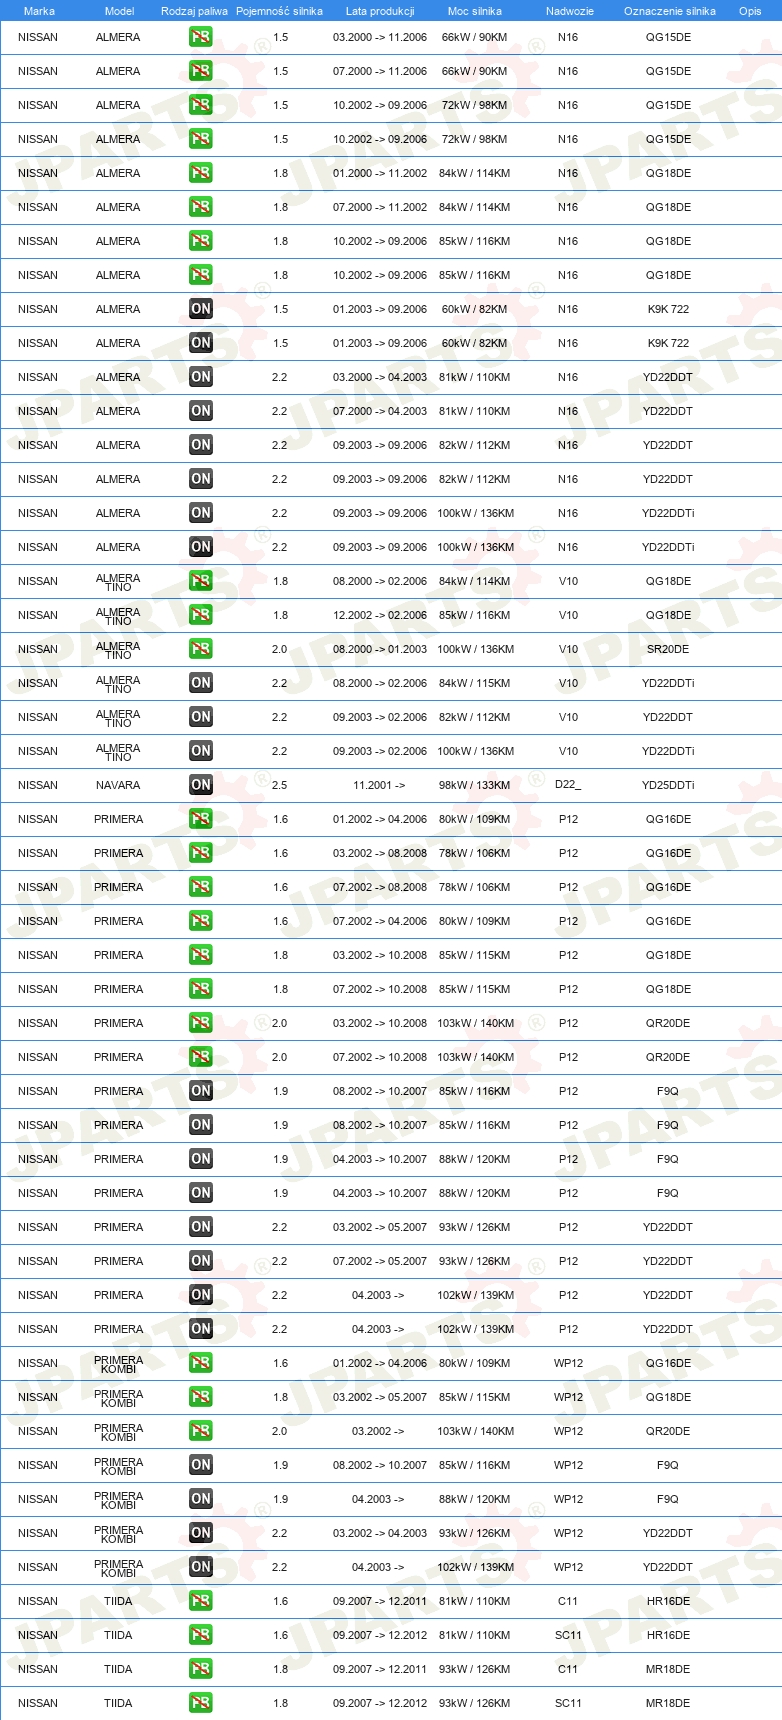Screen dimensions: 782x1720
Task: Click ON icon for Primera P12 03.2002 -> 05.2007
Action: coord(201,1227)
